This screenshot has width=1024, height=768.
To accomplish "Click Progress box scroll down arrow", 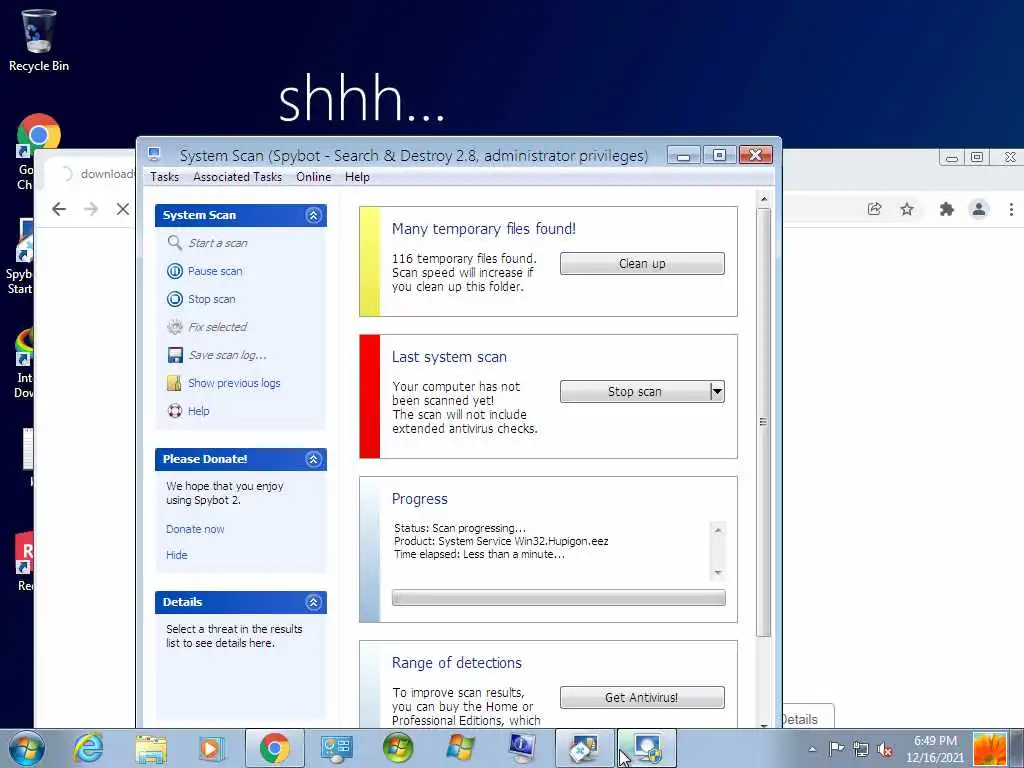I will tap(718, 573).
